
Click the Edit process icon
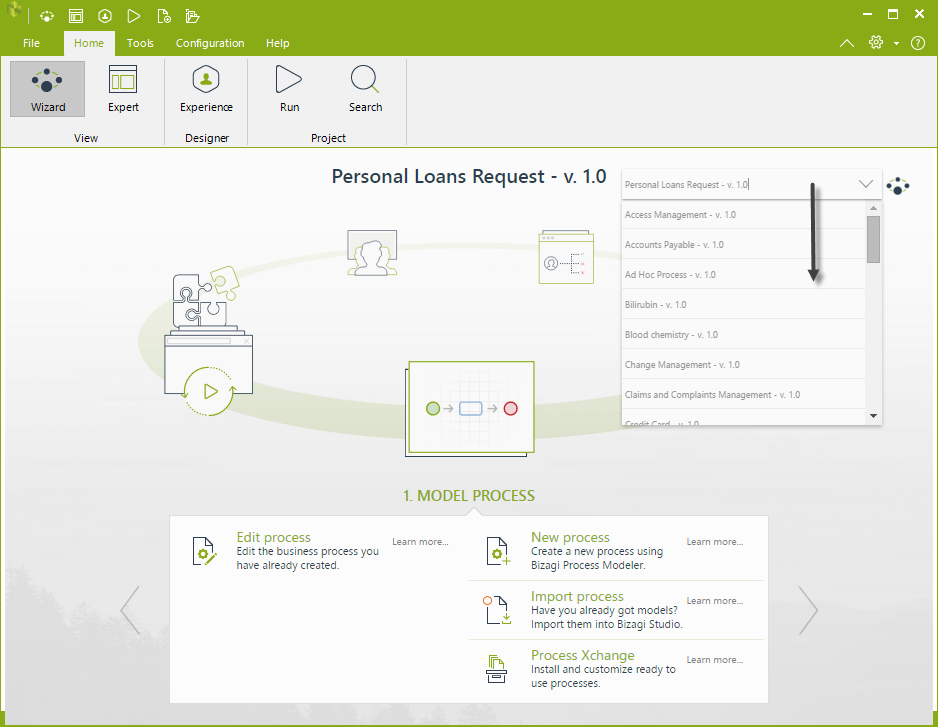coord(204,551)
